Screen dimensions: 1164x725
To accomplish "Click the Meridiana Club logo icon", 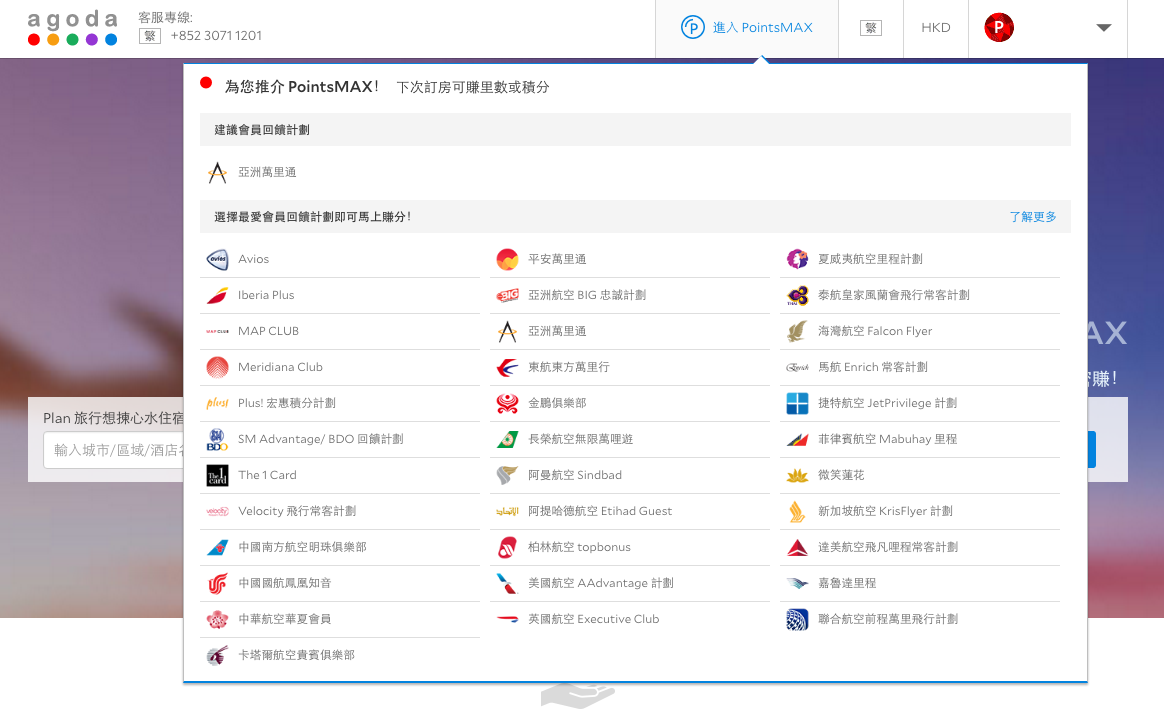I will (218, 367).
